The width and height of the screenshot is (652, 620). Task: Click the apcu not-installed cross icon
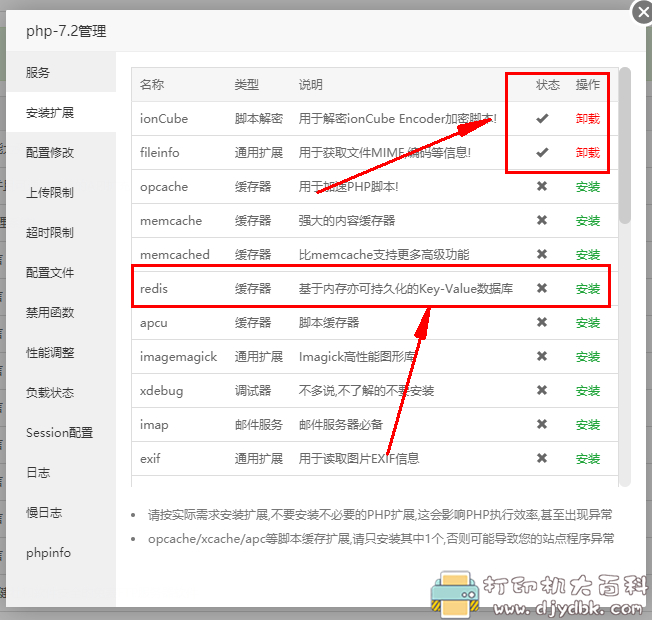tap(542, 322)
